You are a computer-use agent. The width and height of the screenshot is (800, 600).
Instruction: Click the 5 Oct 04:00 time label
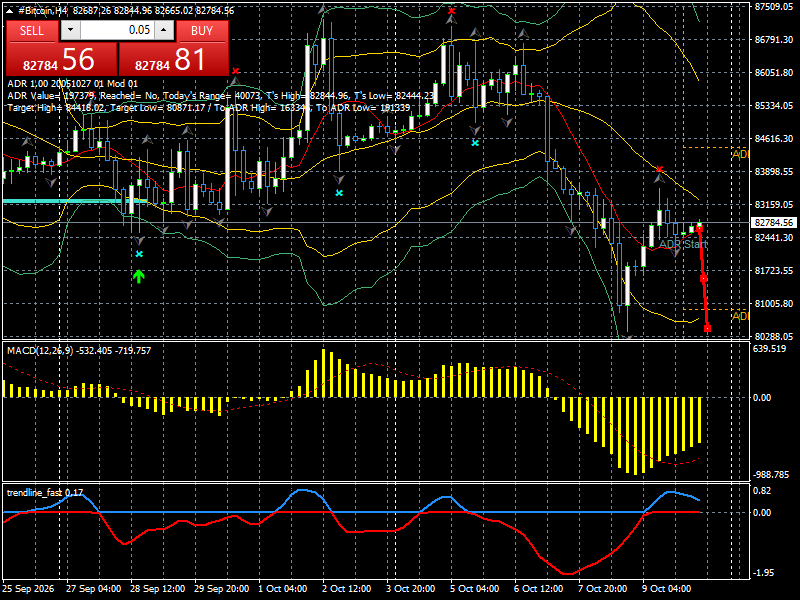point(474,588)
